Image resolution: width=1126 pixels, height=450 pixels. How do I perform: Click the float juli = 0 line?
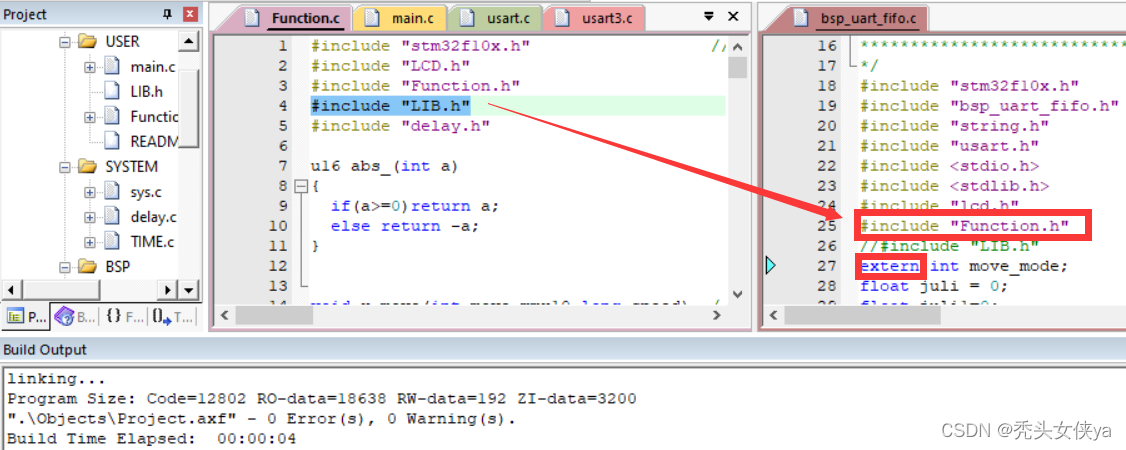pyautogui.click(x=934, y=286)
